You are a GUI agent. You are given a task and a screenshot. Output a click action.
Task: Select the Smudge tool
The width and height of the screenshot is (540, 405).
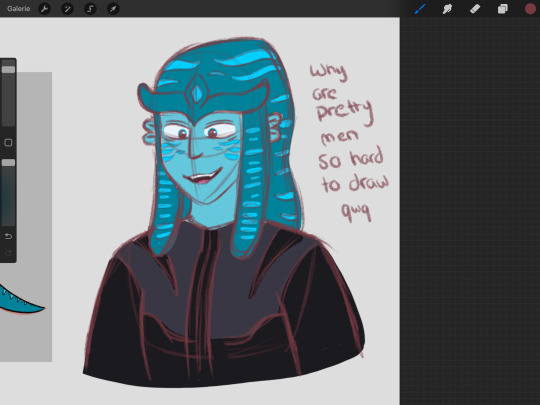[447, 9]
